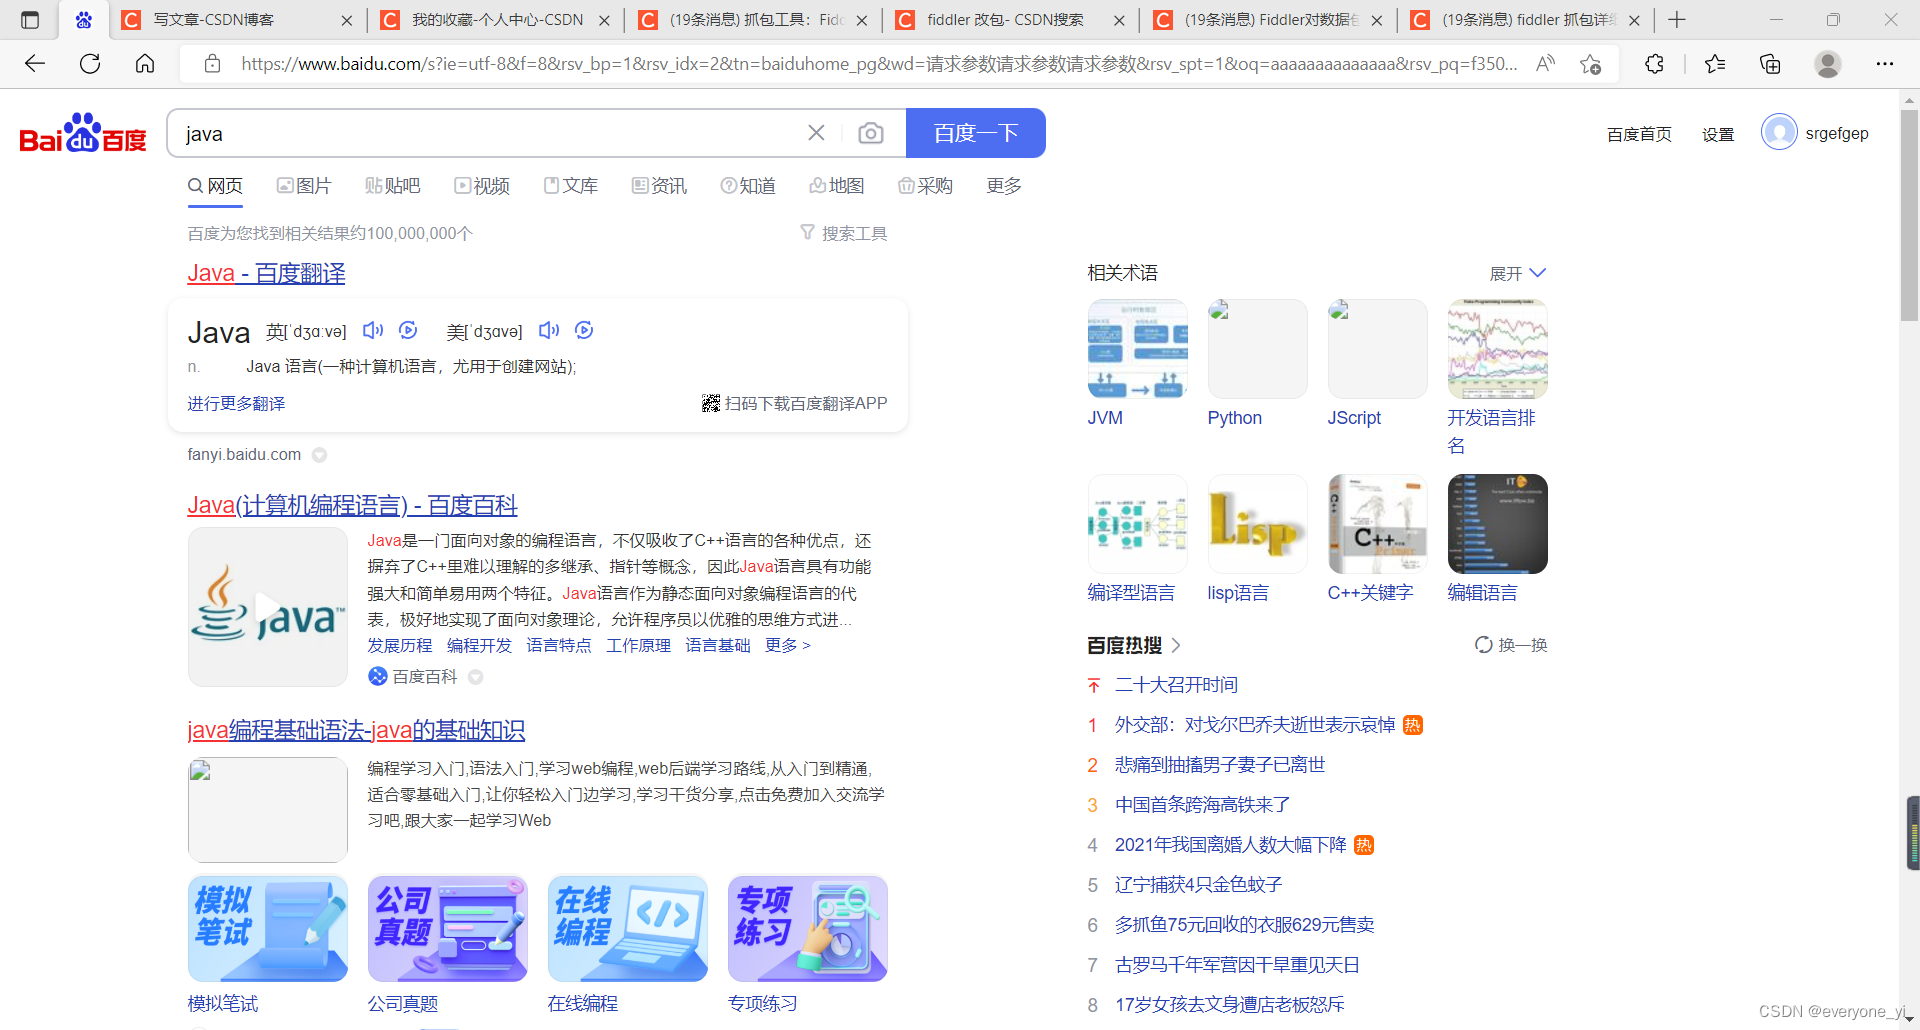The height and width of the screenshot is (1030, 1920).
Task: Click the read aloud icon in address bar
Action: (1545, 64)
